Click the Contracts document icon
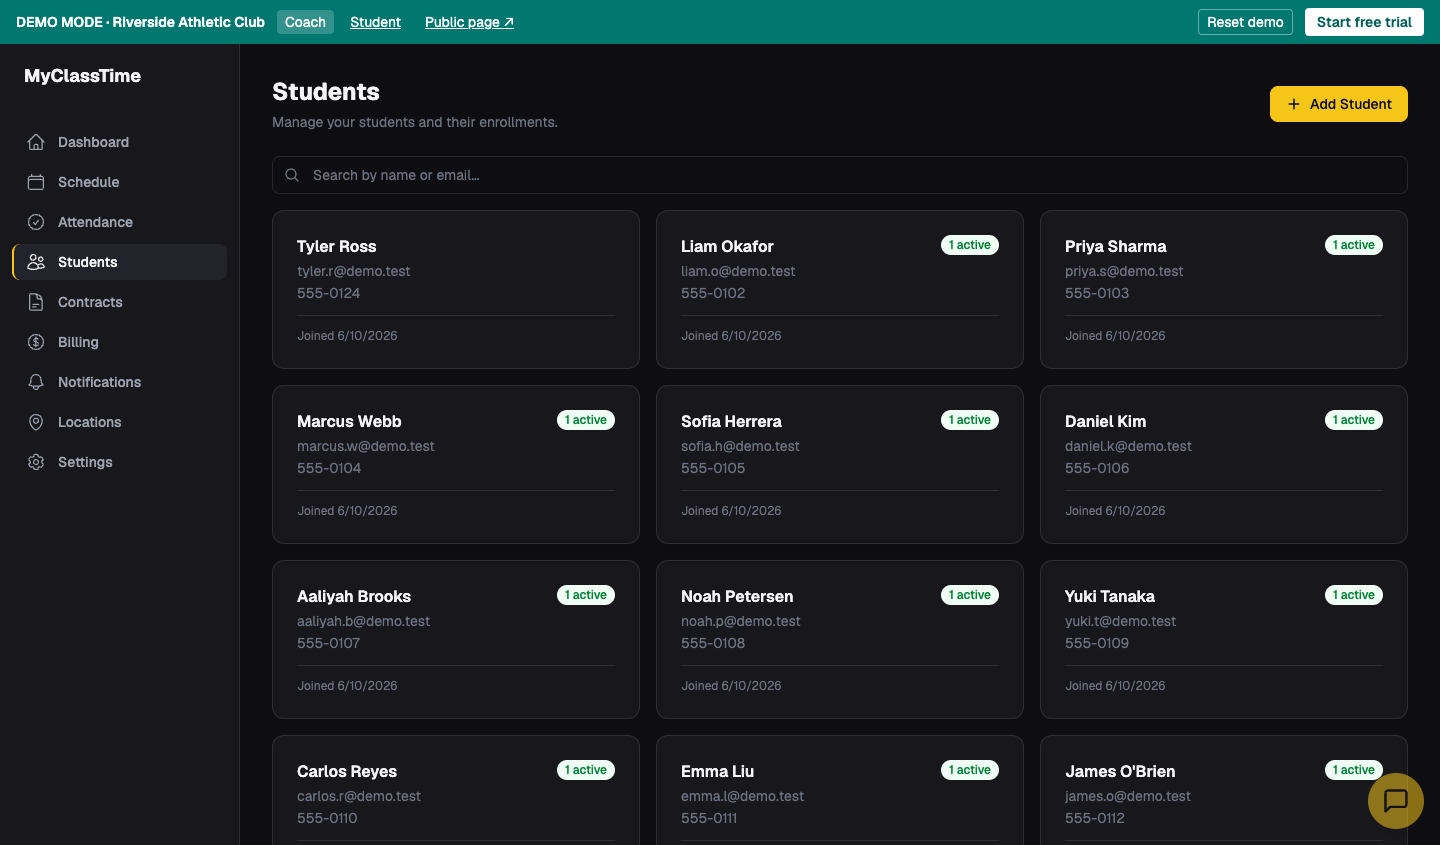This screenshot has height=845, width=1440. (36, 302)
